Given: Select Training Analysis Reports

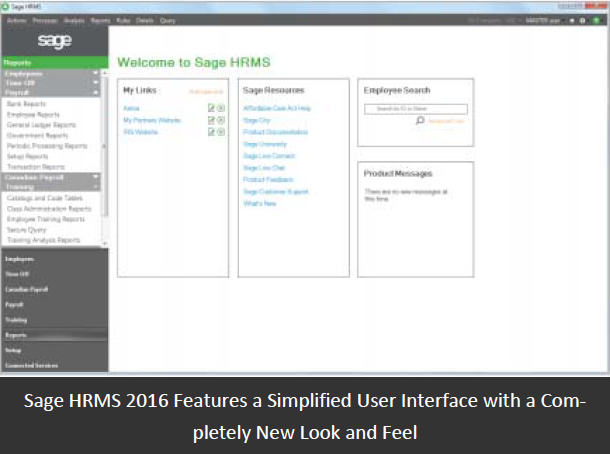Looking at the screenshot, I should [x=44, y=240].
